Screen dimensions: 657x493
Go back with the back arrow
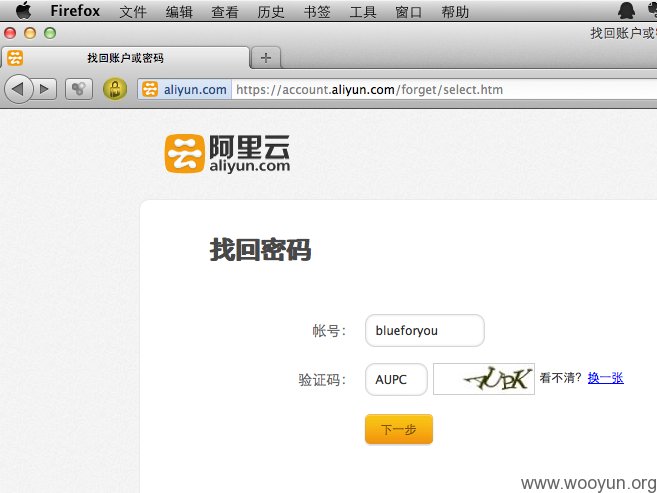[18, 89]
